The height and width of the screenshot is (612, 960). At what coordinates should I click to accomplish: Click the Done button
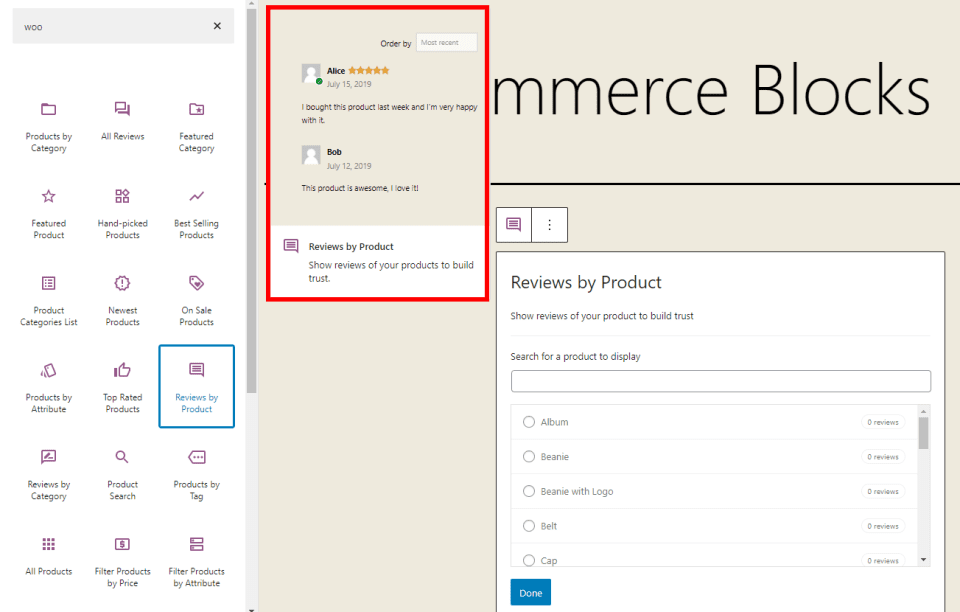point(530,592)
